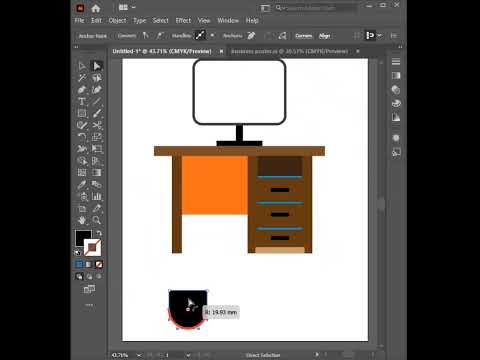
Task: Select the Rectangle tool
Action: click(x=82, y=113)
